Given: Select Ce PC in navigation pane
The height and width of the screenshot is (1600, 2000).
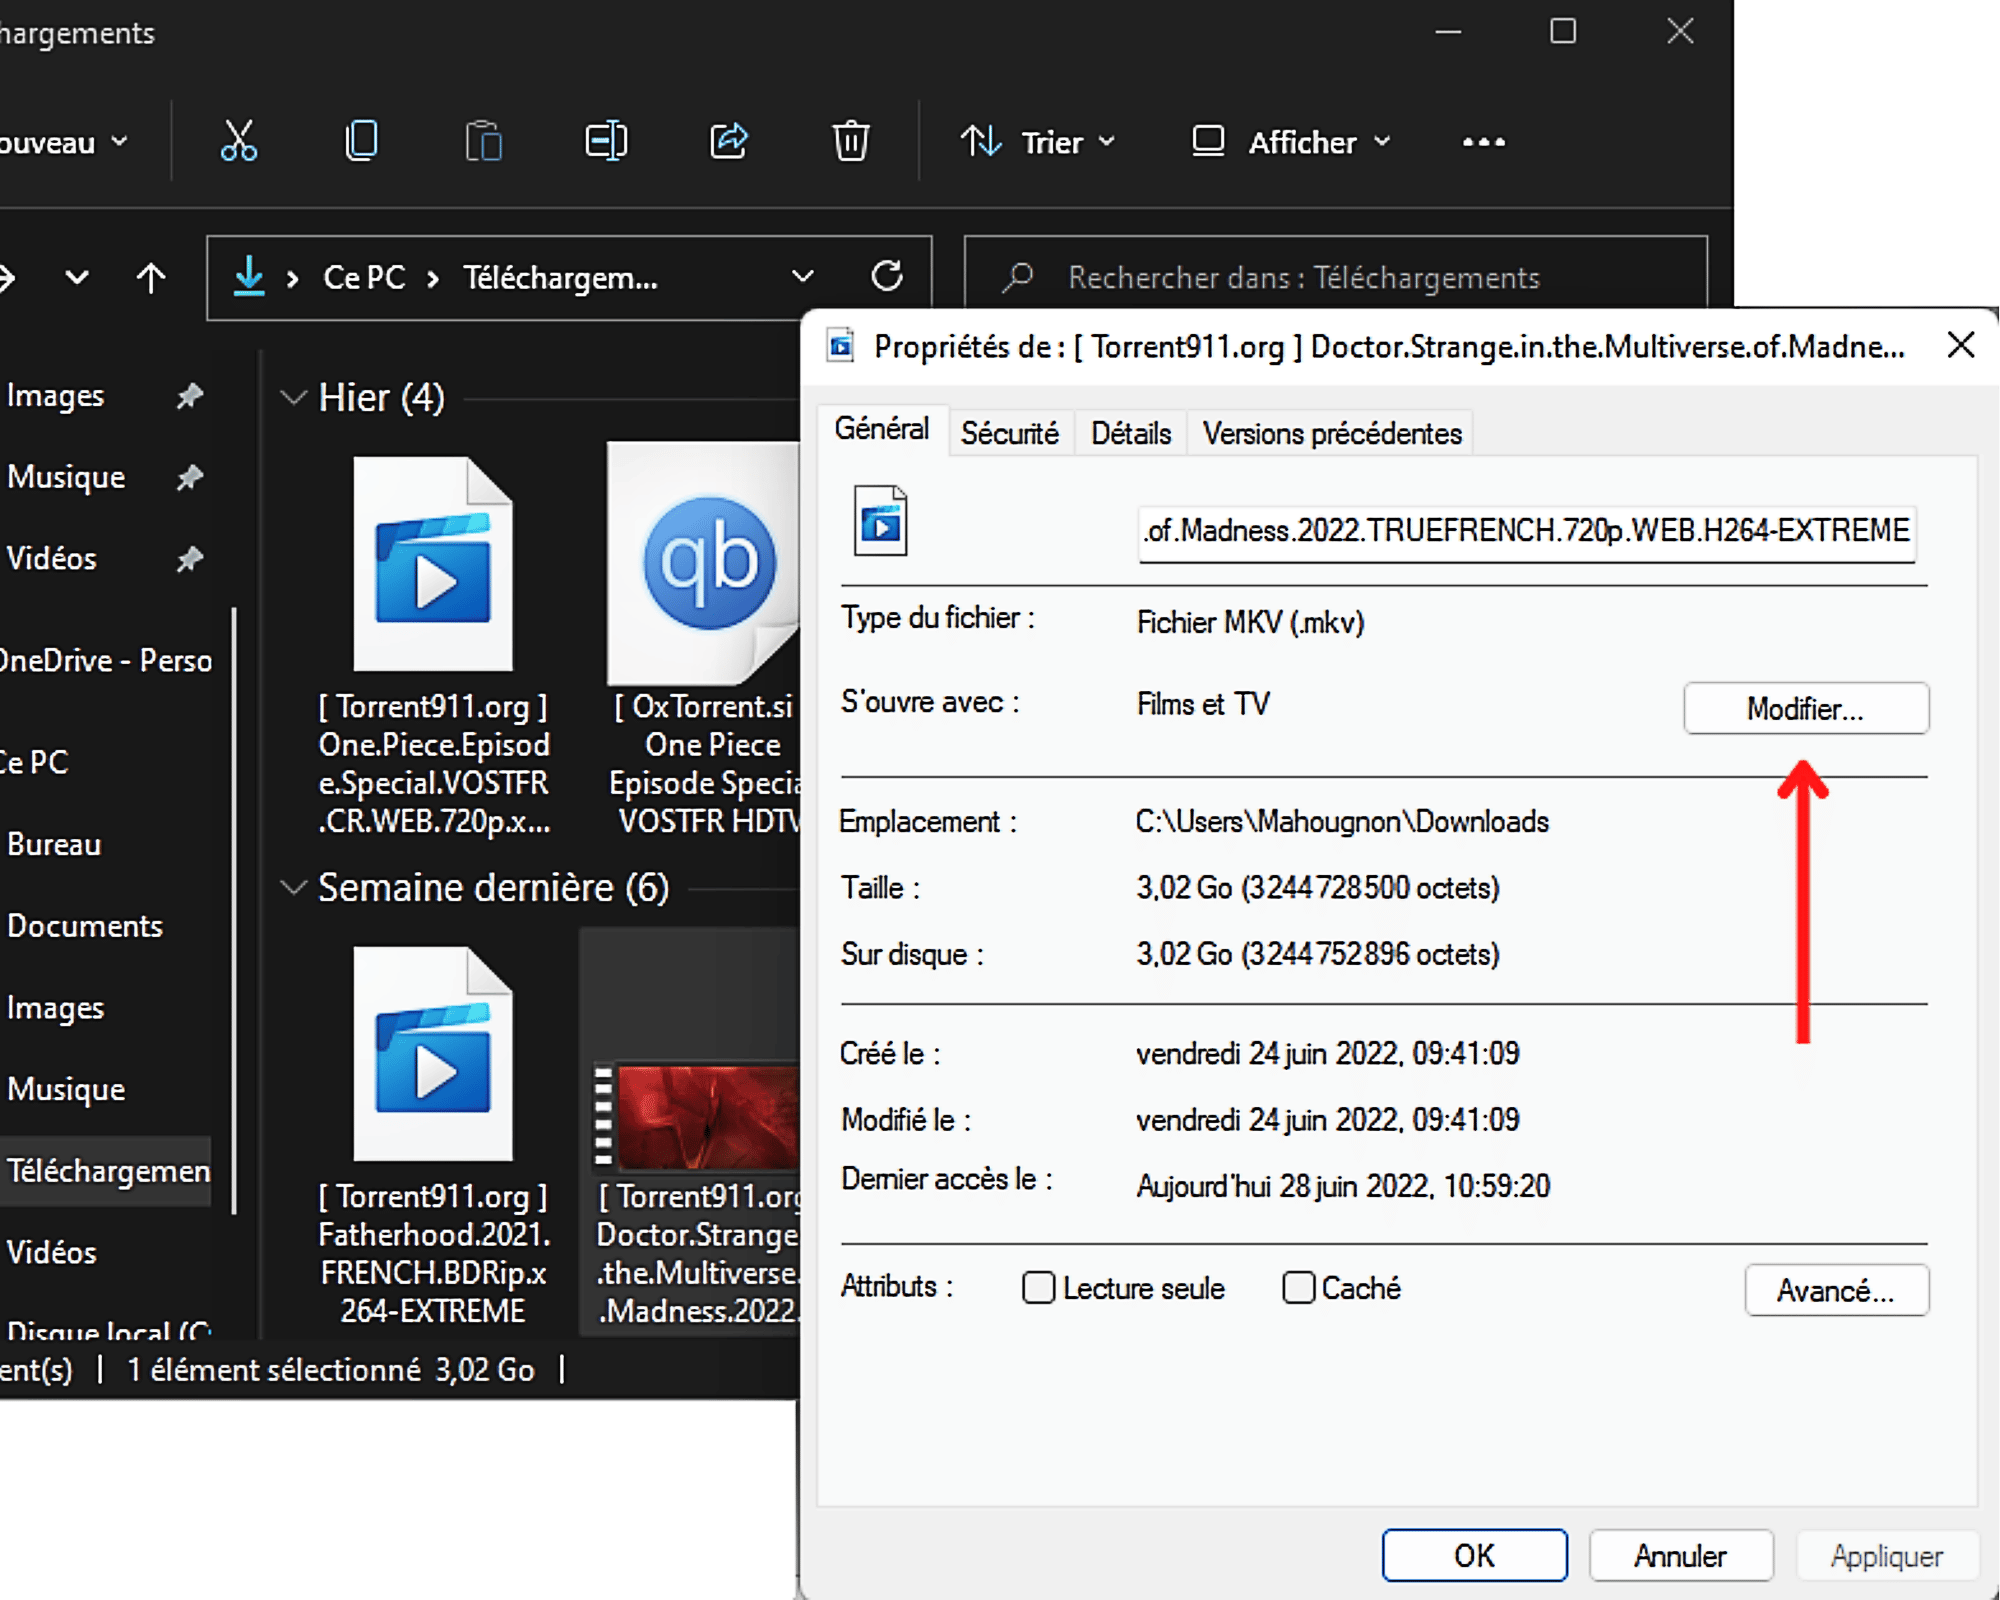Looking at the screenshot, I should 34,762.
